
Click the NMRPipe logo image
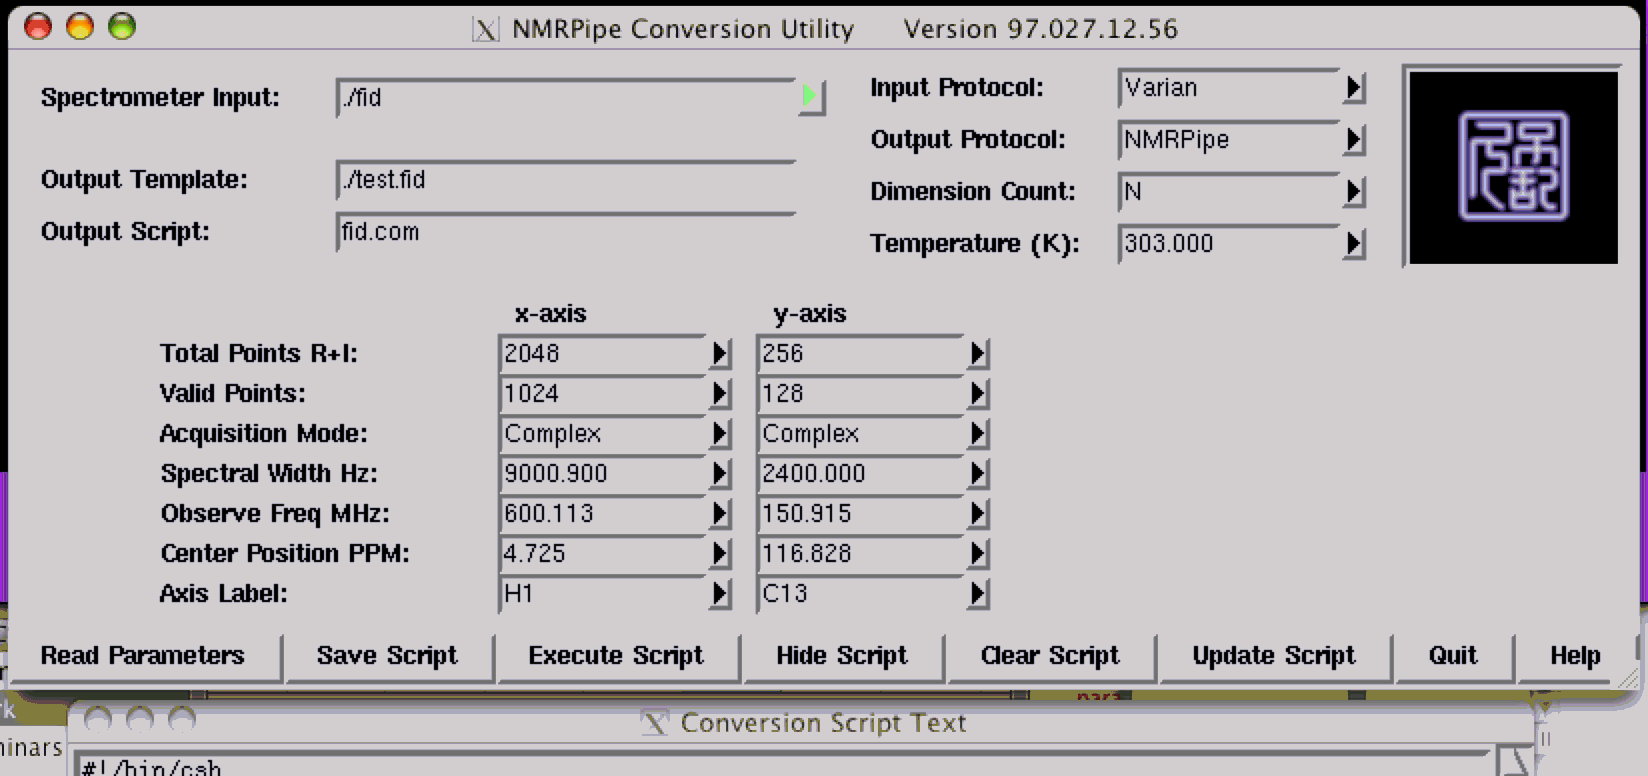click(1512, 166)
